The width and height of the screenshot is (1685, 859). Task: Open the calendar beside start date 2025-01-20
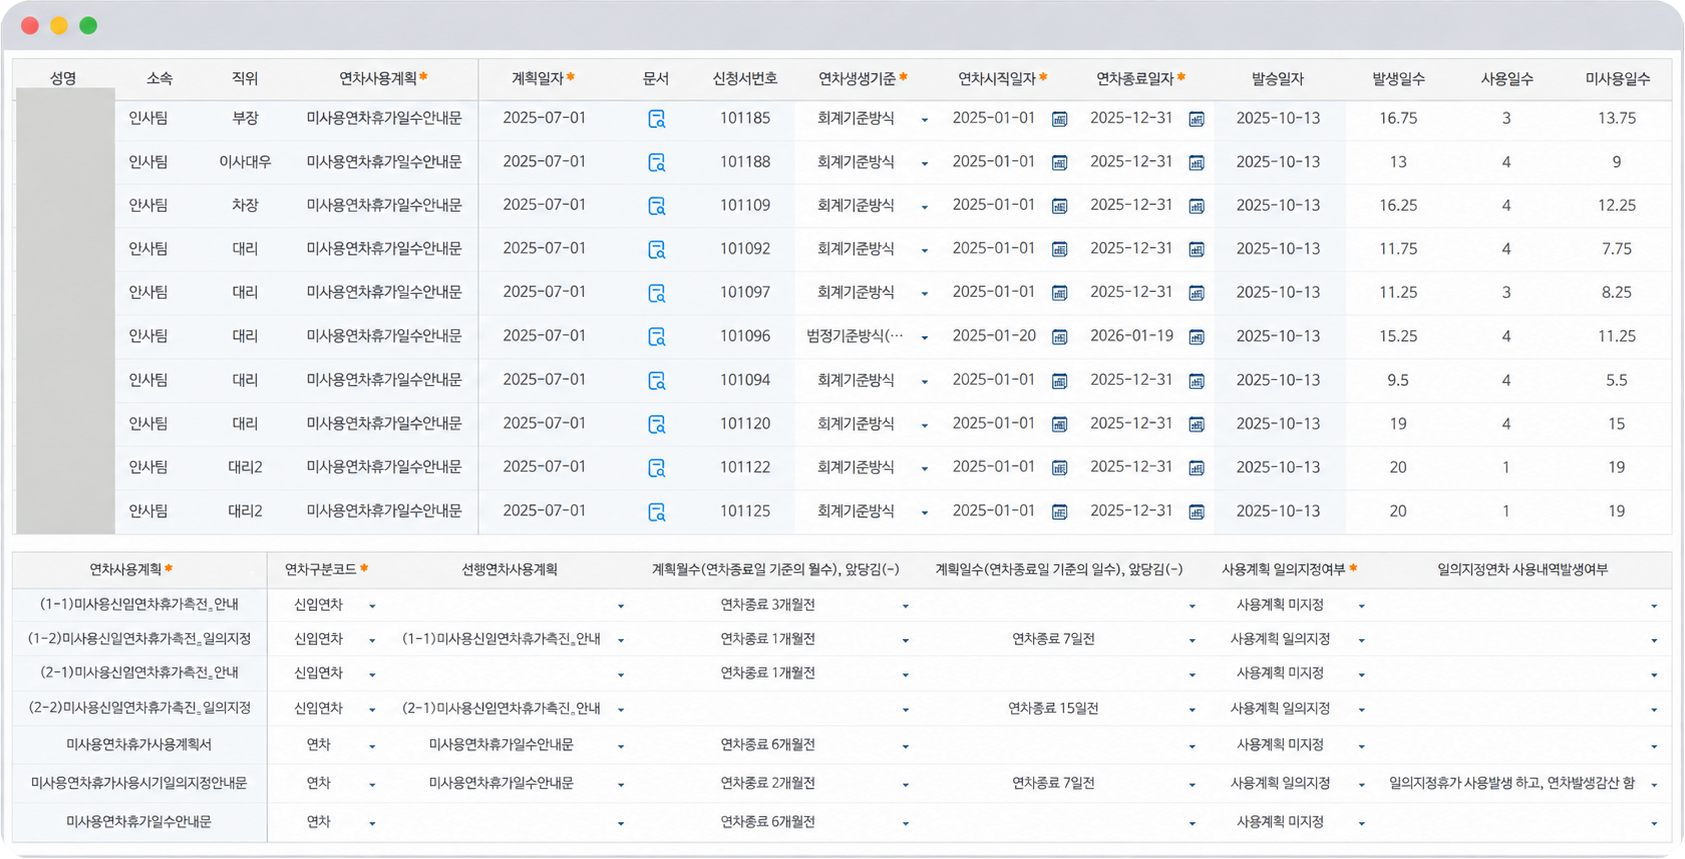pos(1059,337)
